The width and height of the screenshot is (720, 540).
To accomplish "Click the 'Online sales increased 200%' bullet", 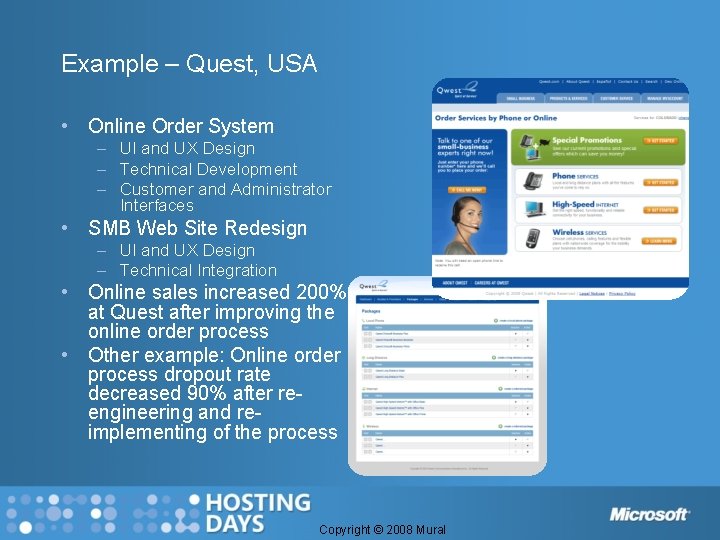I will (x=217, y=312).
